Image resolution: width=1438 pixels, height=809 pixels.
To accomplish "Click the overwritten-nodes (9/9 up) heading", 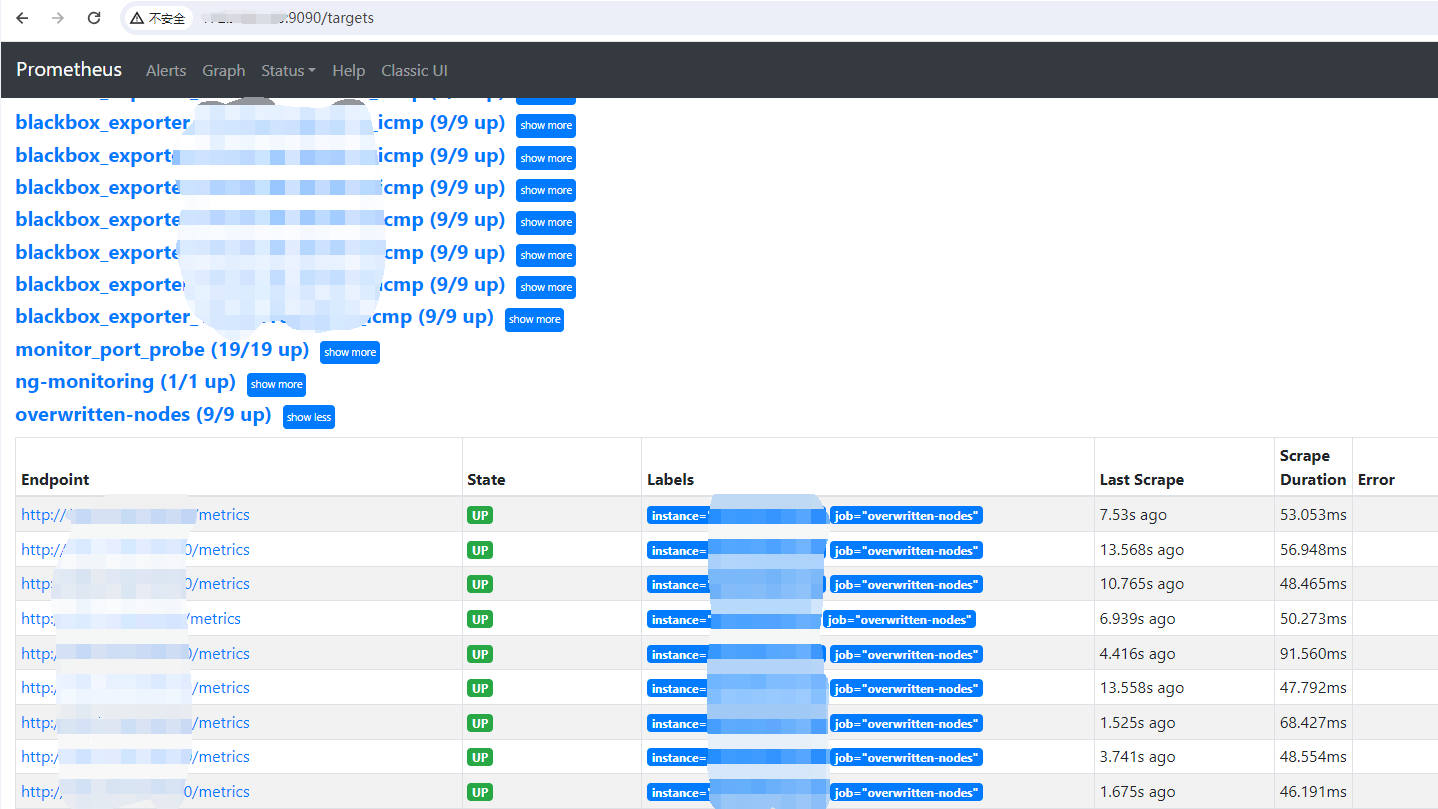I will click(x=143, y=414).
